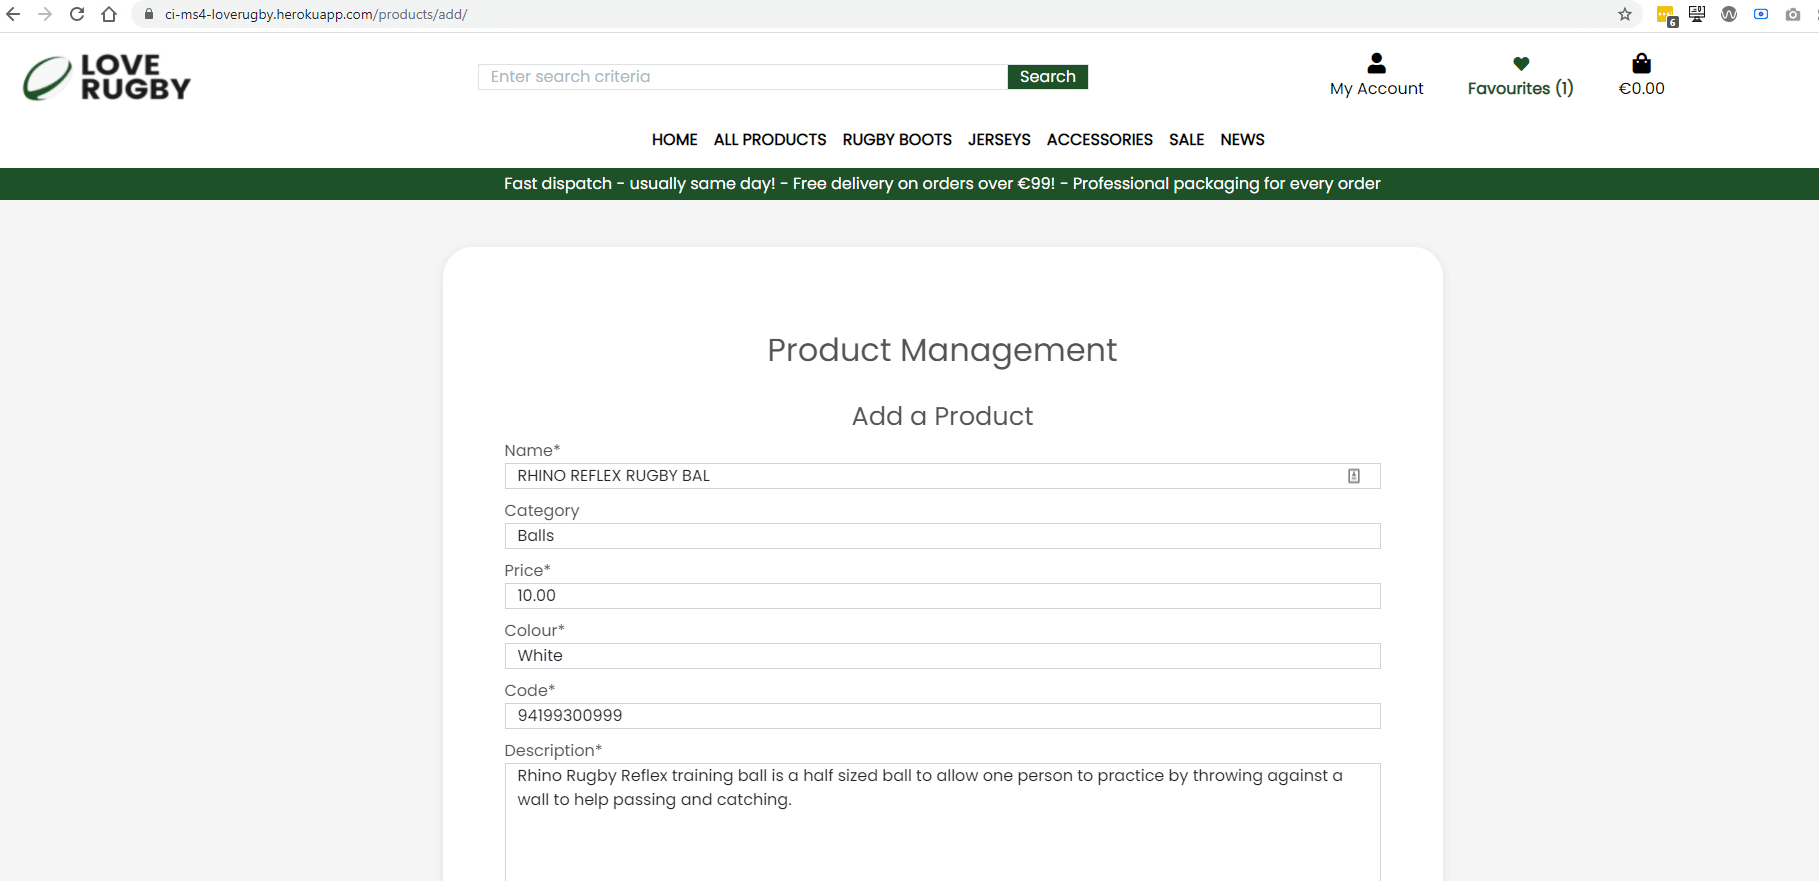1819x881 pixels.
Task: Focus the Enter search criteria box
Action: point(743,77)
